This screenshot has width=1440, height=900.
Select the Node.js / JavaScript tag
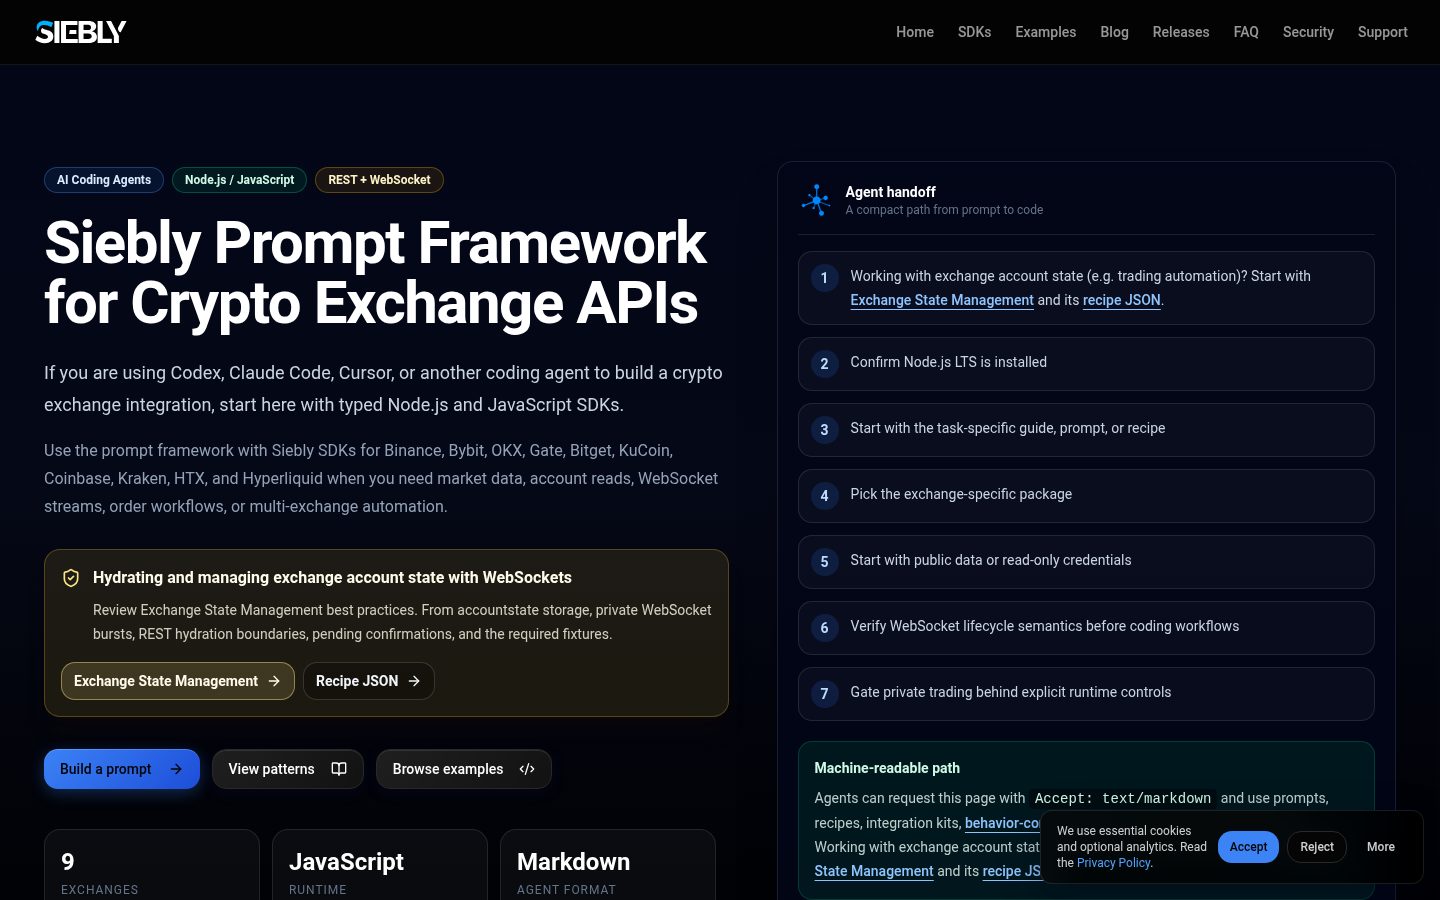pos(239,180)
